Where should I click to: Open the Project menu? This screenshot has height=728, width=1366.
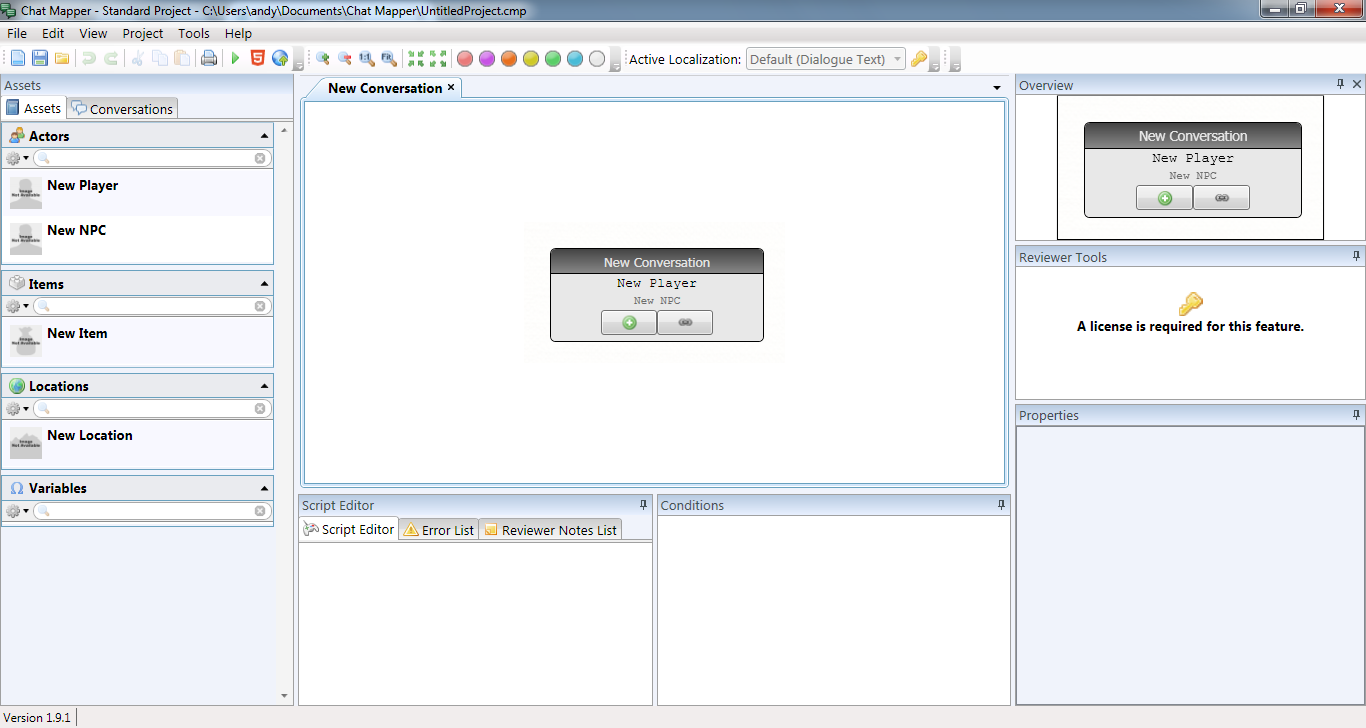[x=143, y=33]
